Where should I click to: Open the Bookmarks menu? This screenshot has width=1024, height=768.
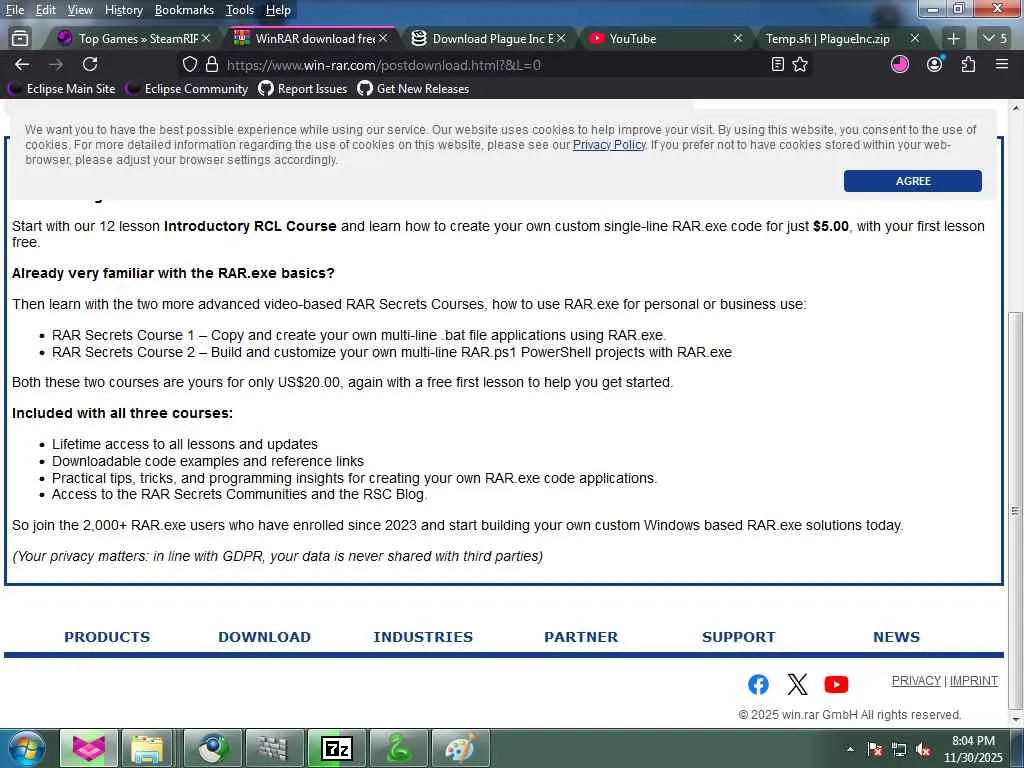[x=184, y=10]
